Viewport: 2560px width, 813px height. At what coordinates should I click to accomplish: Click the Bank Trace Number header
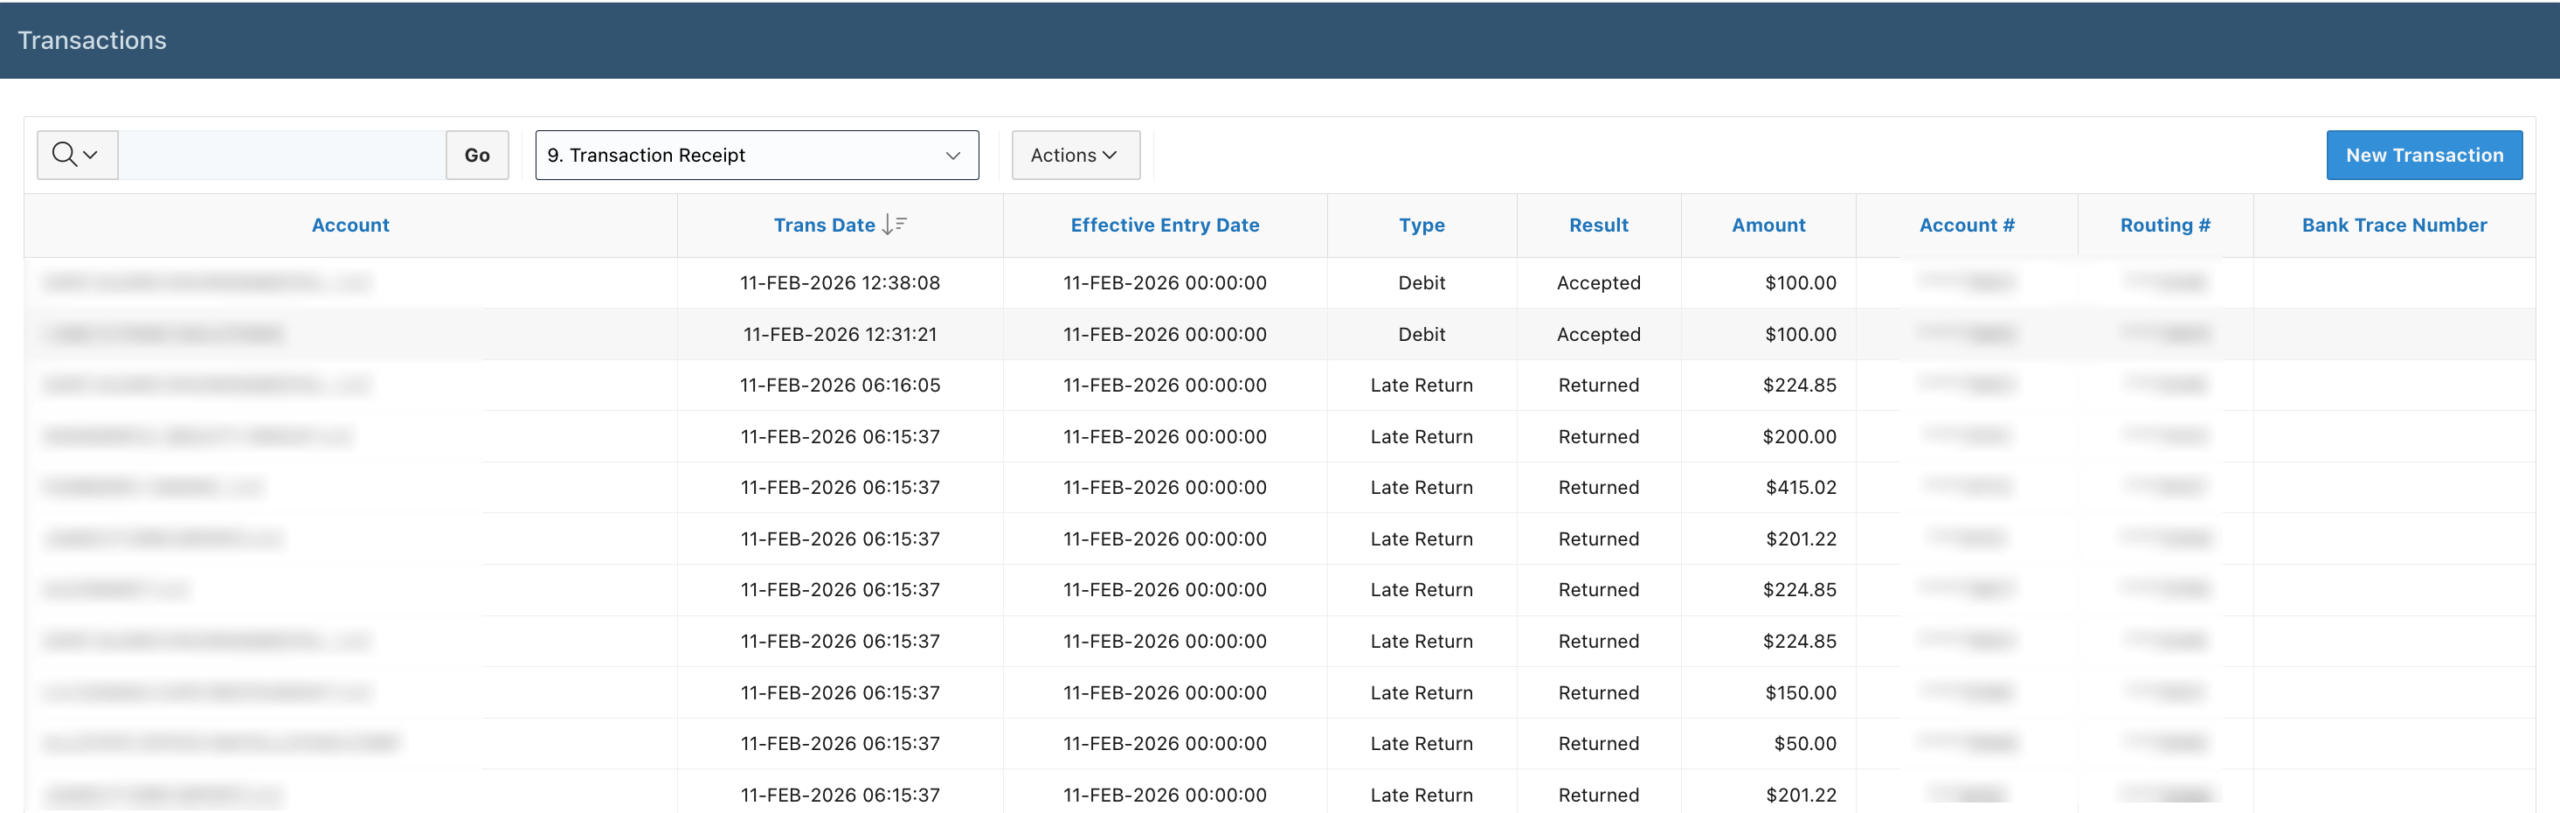(x=2393, y=225)
